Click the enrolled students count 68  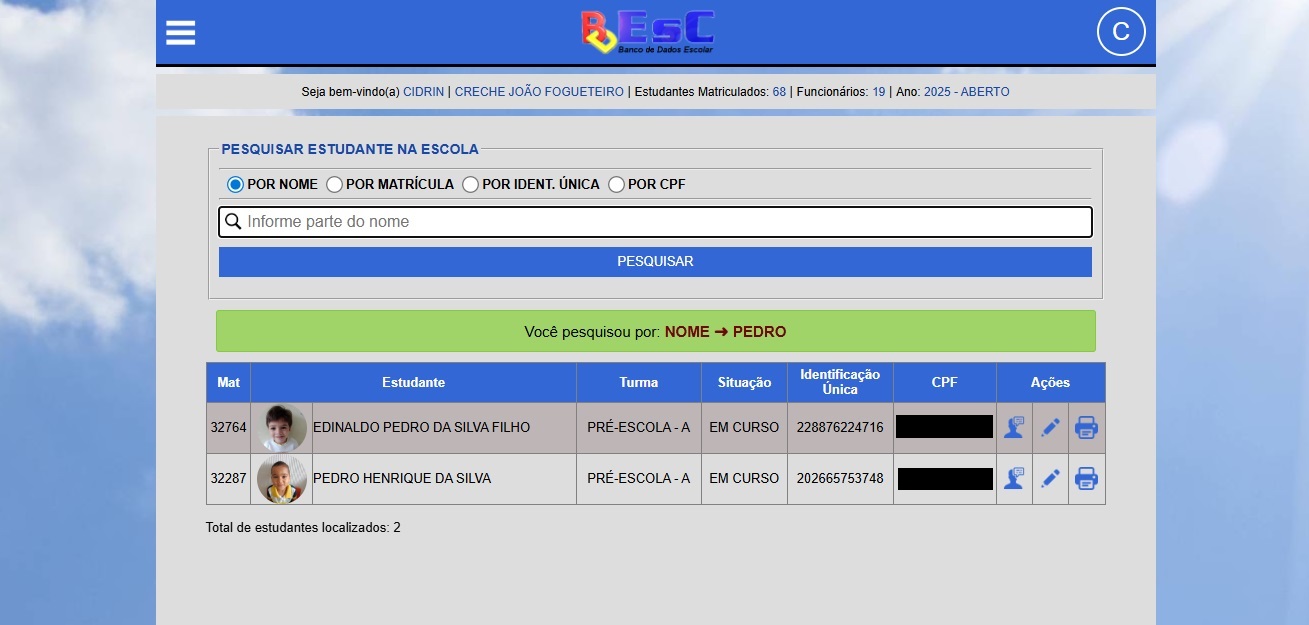pos(779,92)
